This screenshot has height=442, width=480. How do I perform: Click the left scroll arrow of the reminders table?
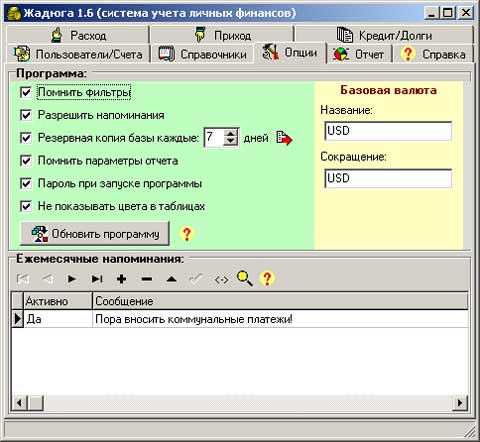point(19,403)
